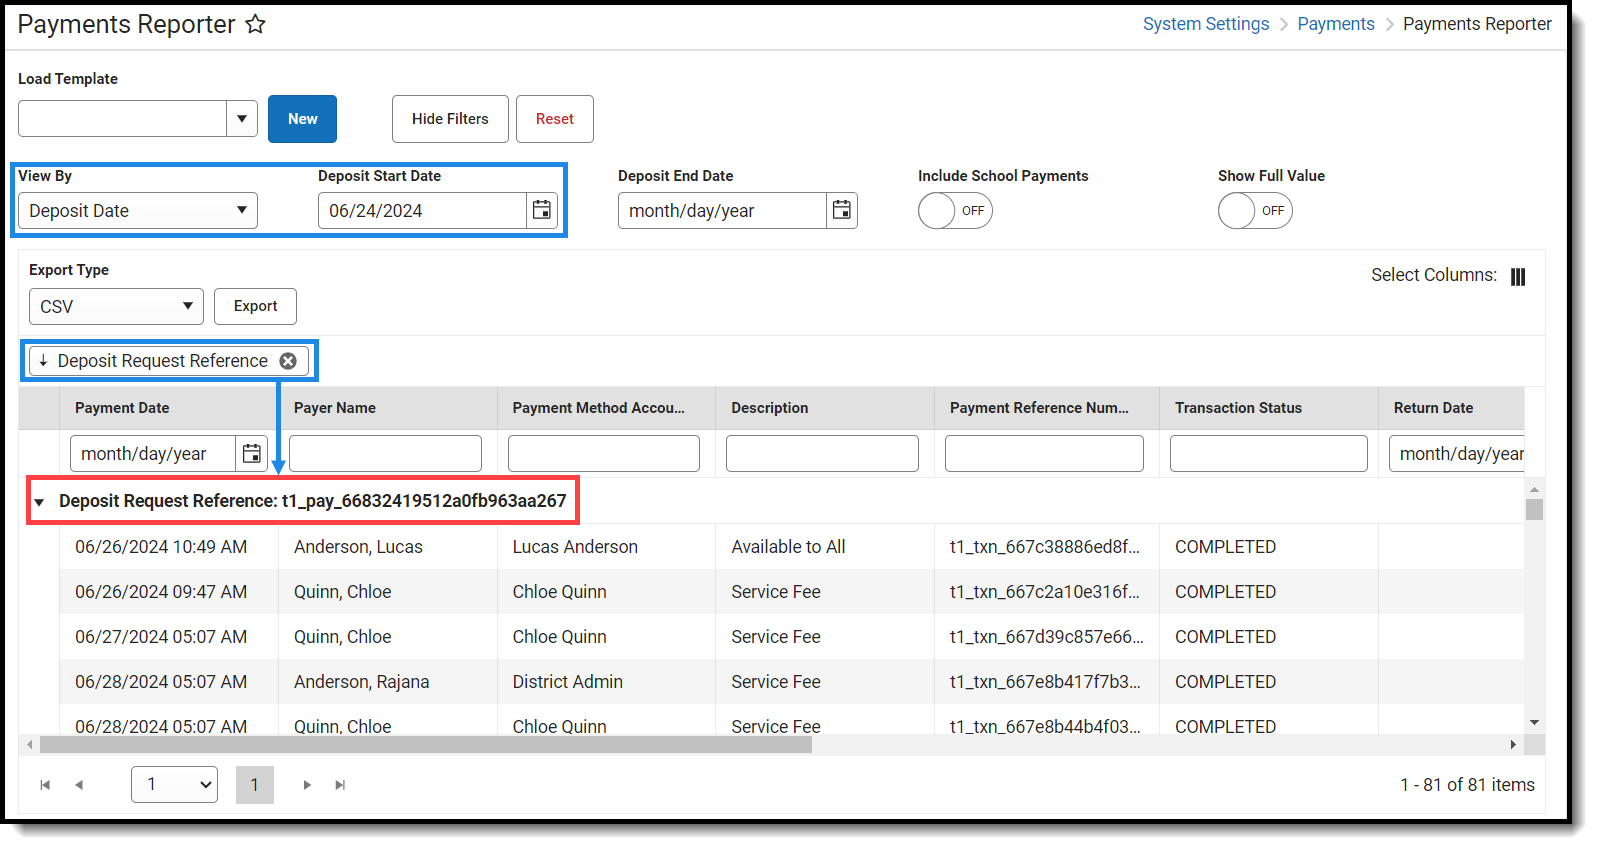Click Hide Filters button
This screenshot has width=1597, height=849.
point(450,119)
